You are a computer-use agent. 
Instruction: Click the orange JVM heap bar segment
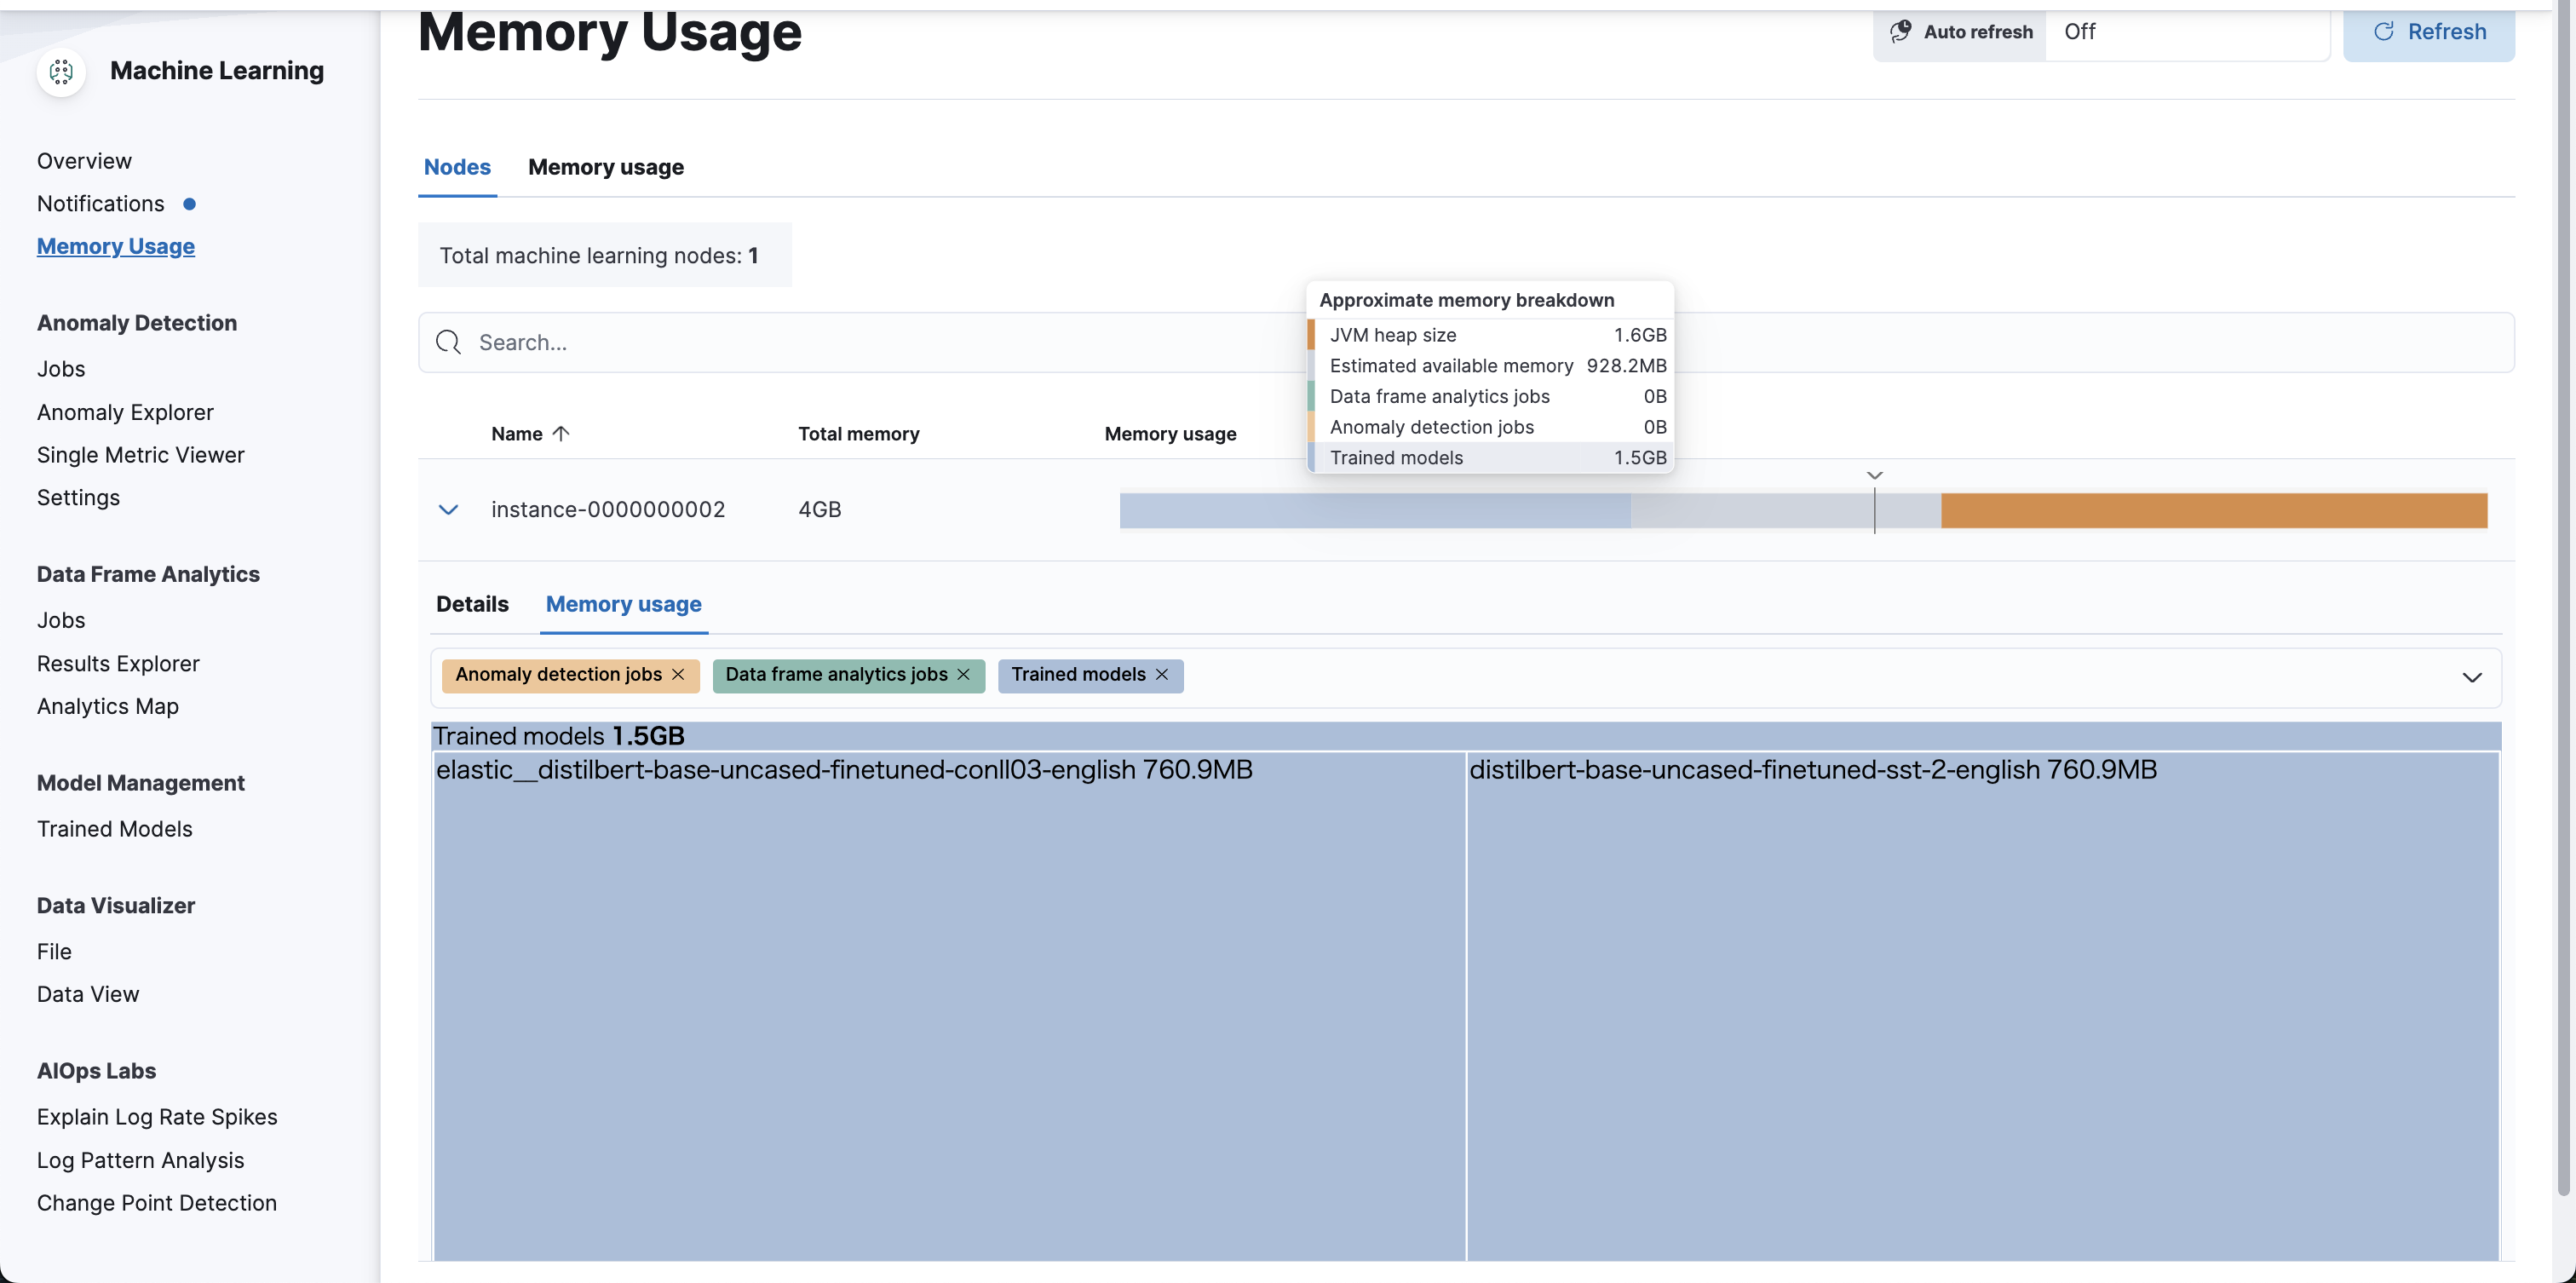(x=2212, y=511)
